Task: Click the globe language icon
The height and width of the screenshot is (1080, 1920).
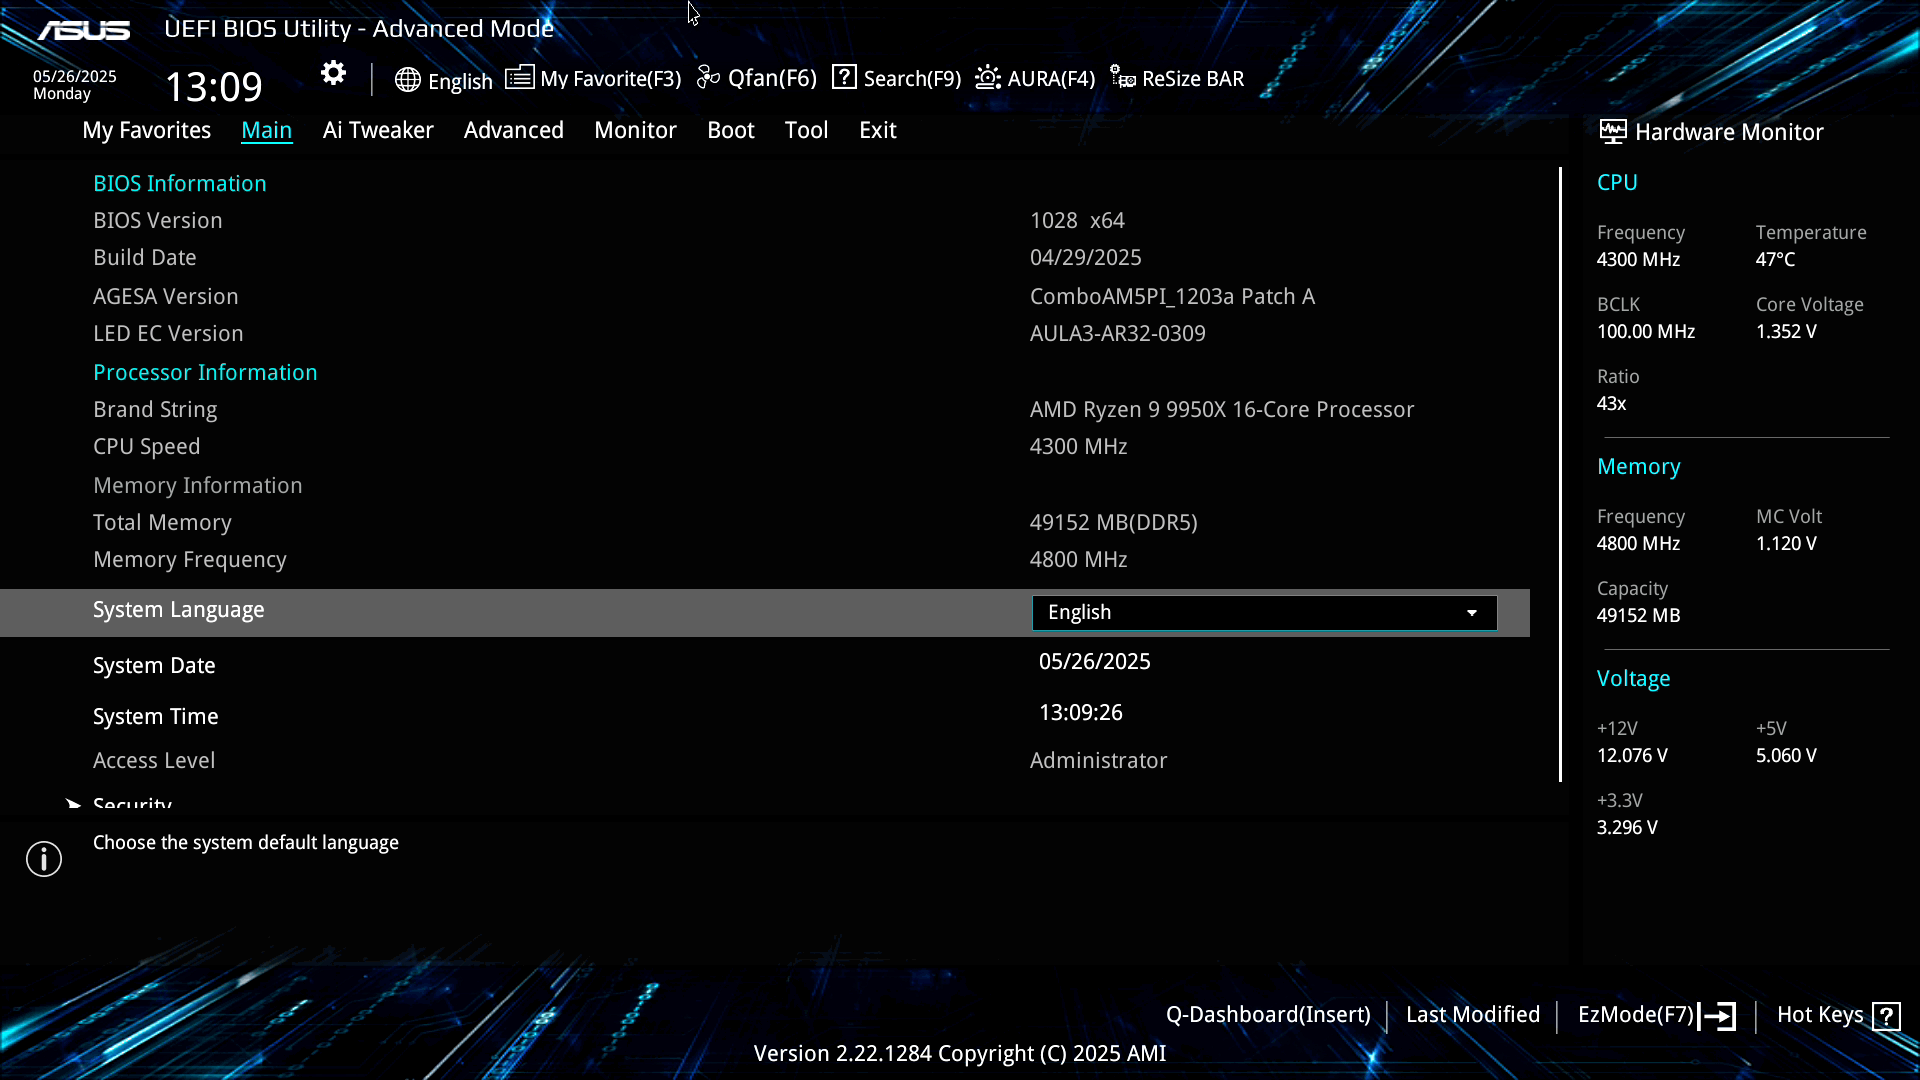Action: coord(407,80)
